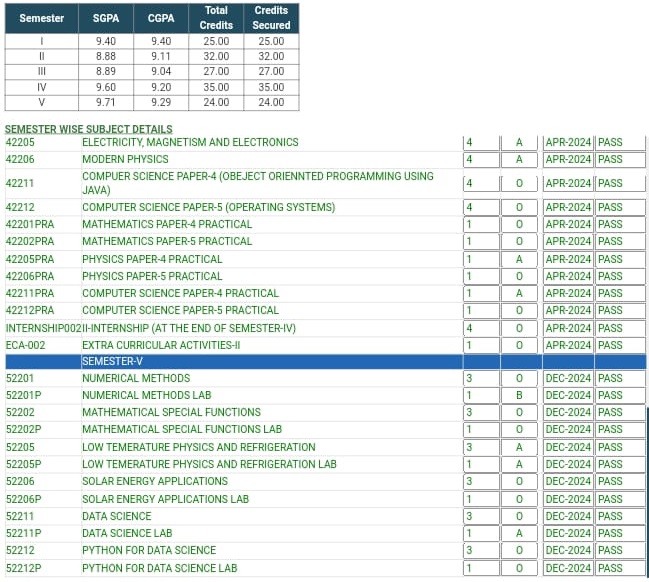Click the Total Credits column header
Screen dimensions: 649x582
pyautogui.click(x=216, y=18)
